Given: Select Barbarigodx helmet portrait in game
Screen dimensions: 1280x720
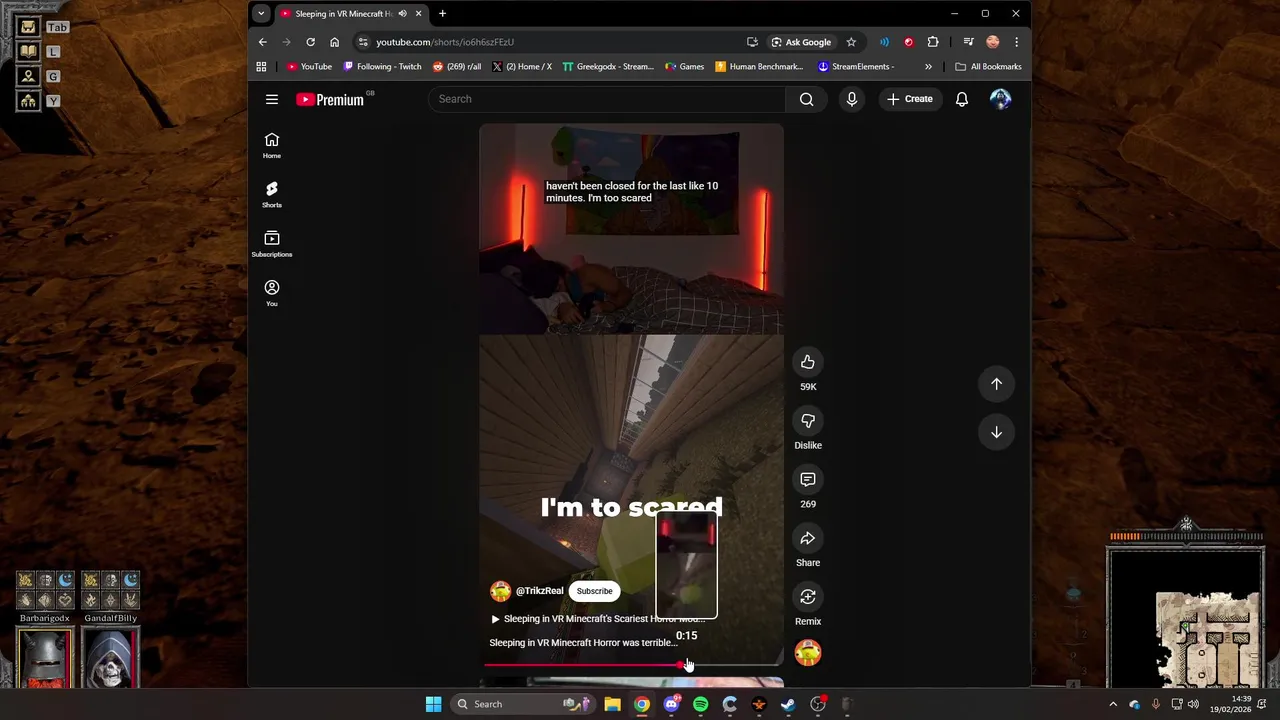Looking at the screenshot, I should pos(45,658).
